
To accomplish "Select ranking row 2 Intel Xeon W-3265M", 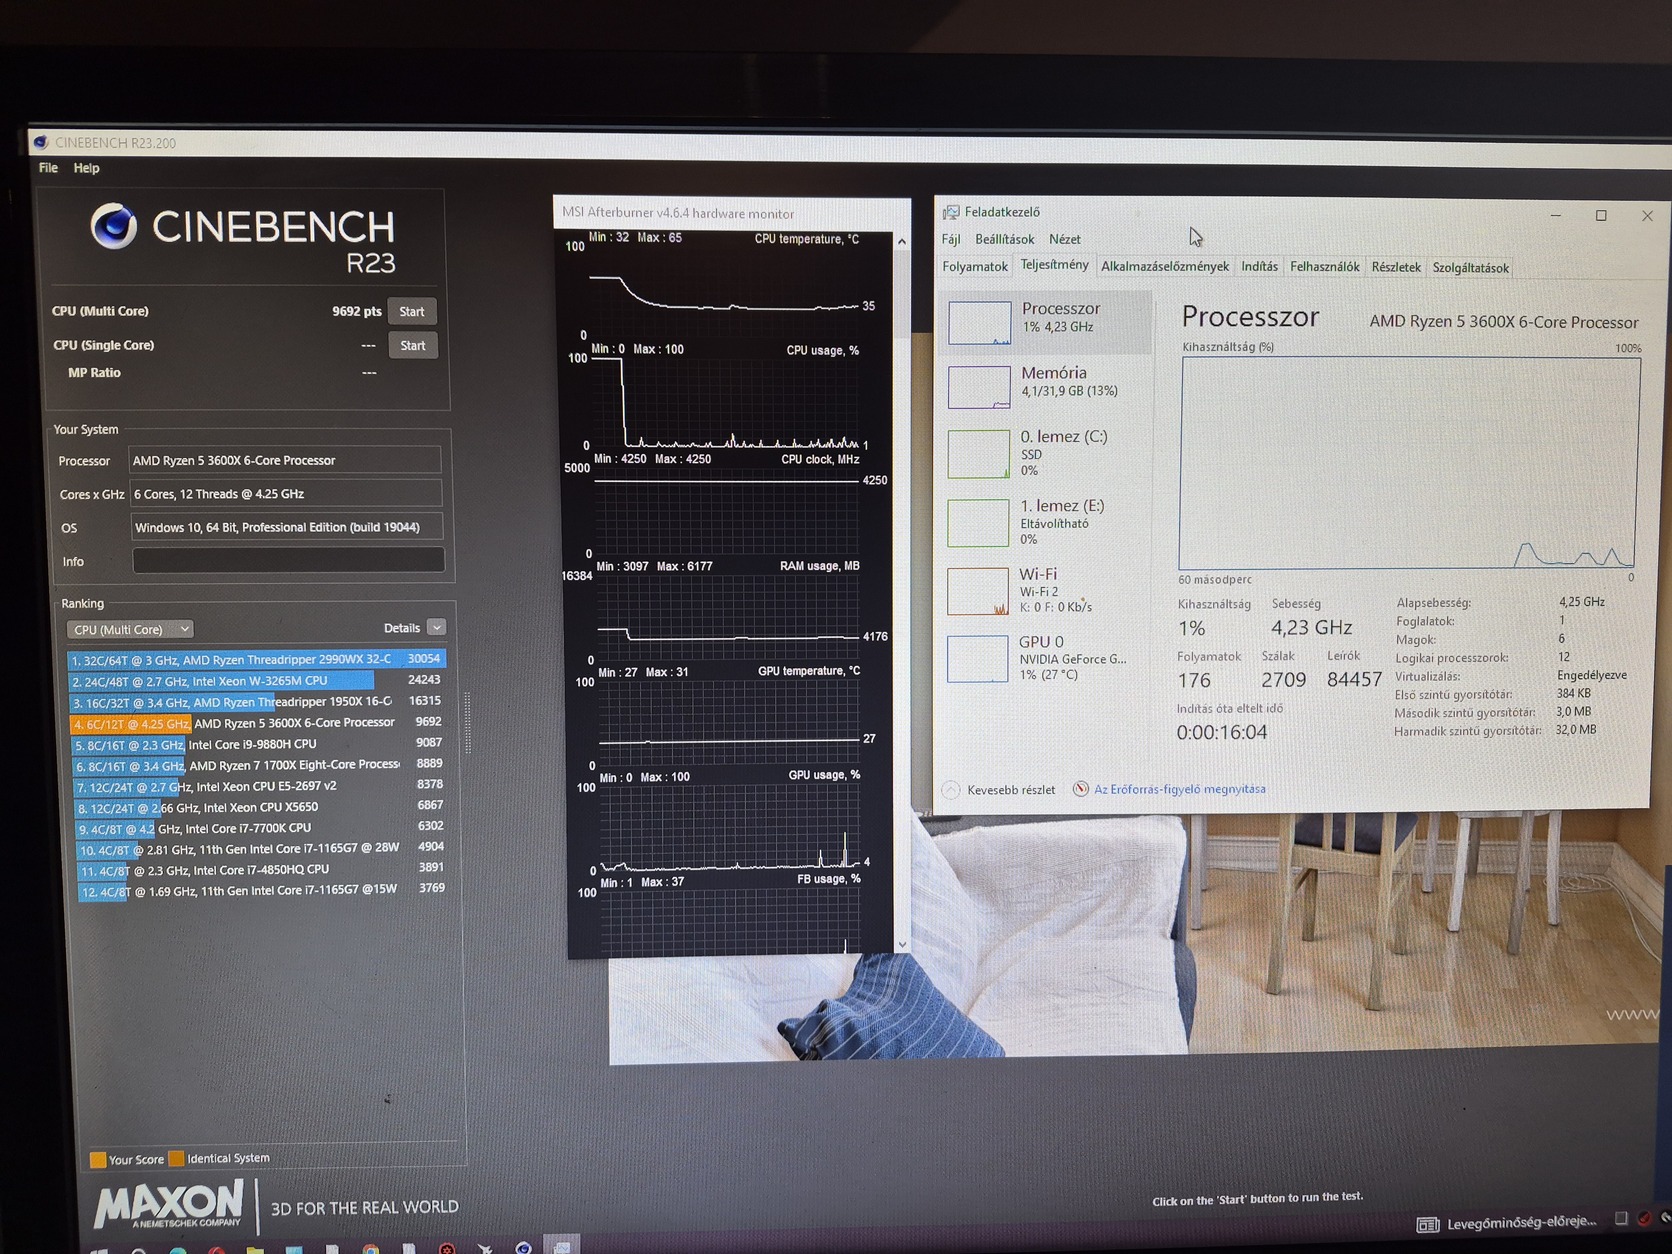I will 256,680.
